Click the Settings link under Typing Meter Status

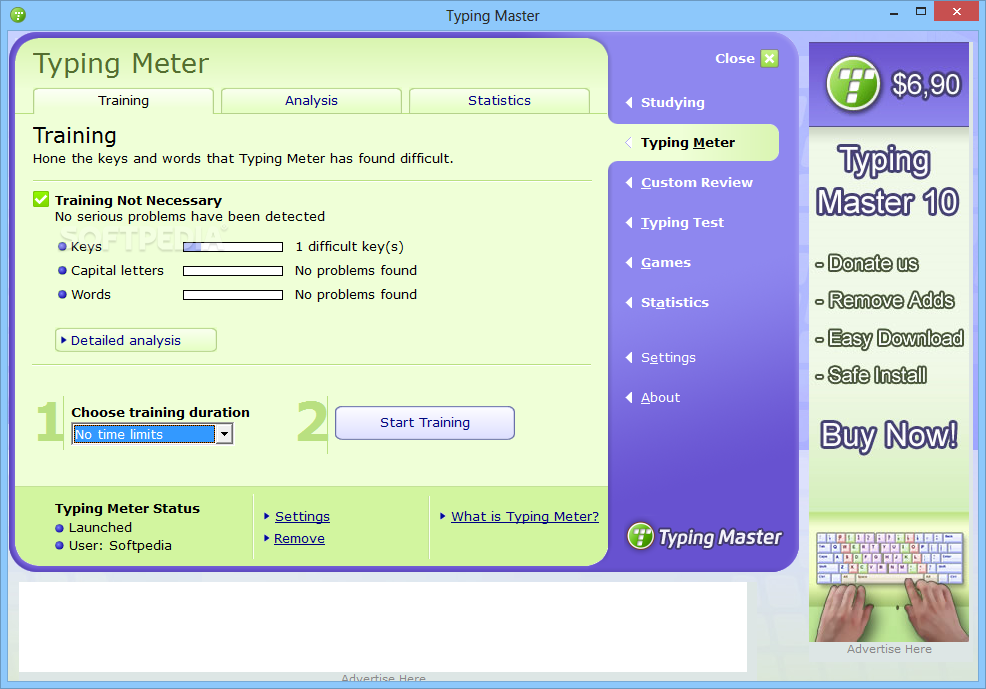pos(302,516)
